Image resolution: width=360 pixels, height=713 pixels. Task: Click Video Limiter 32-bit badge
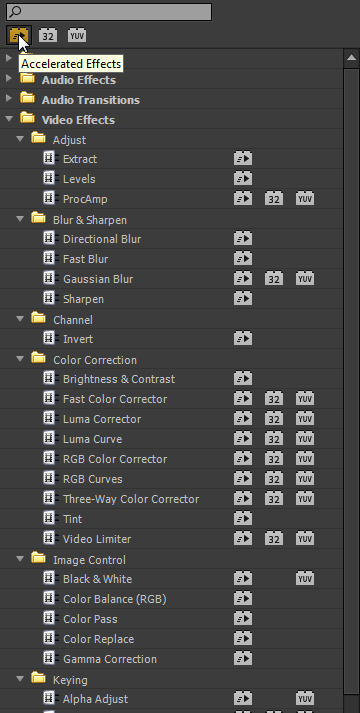(274, 538)
